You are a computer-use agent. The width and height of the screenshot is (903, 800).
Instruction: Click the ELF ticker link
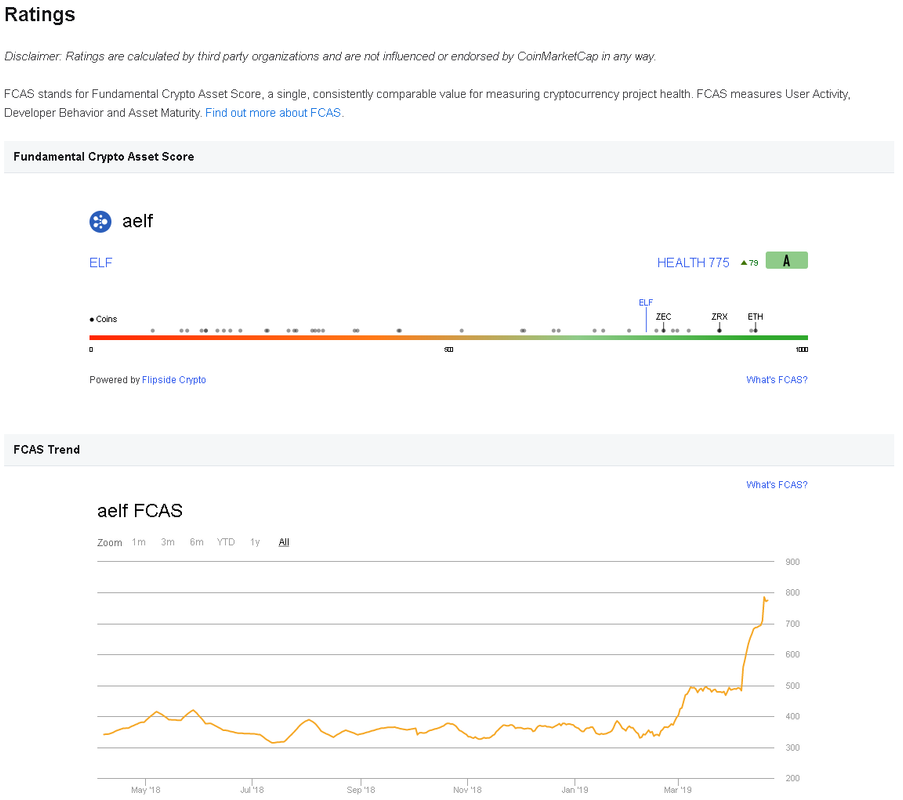click(x=101, y=263)
